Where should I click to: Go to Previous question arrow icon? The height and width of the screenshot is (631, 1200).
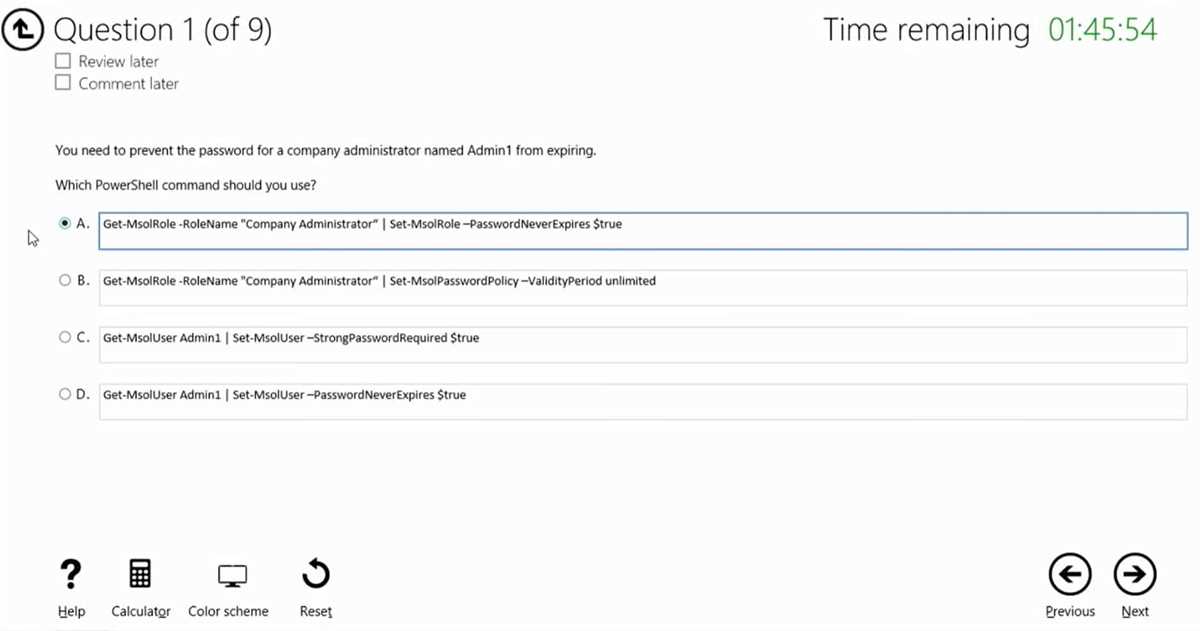click(1070, 574)
